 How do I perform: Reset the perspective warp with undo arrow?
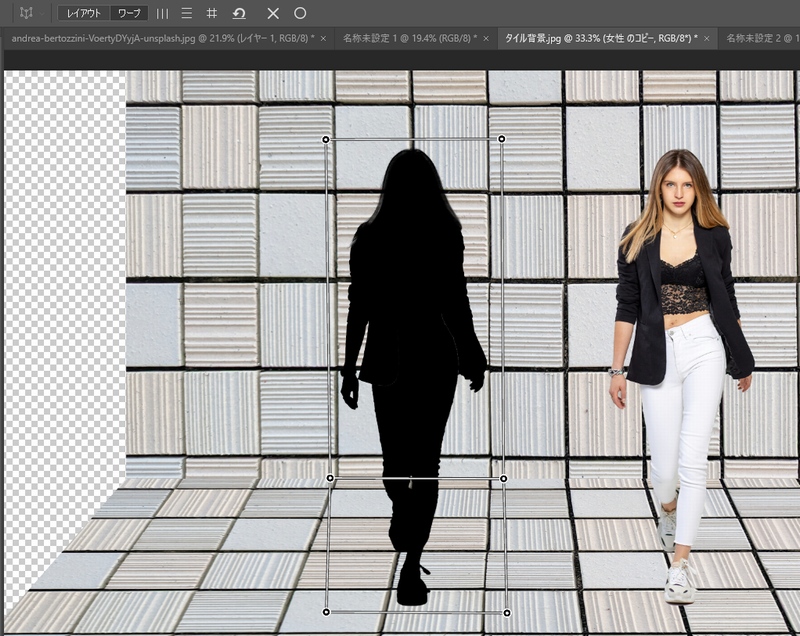[x=239, y=14]
